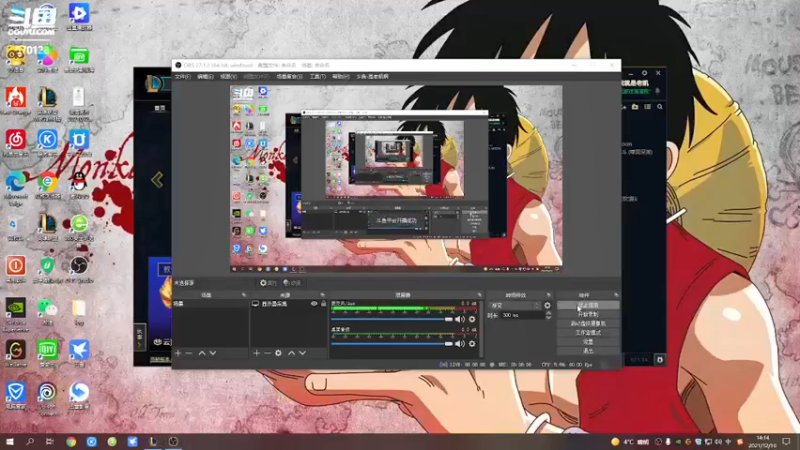Pop out the Sources dock panel

(x=322, y=295)
